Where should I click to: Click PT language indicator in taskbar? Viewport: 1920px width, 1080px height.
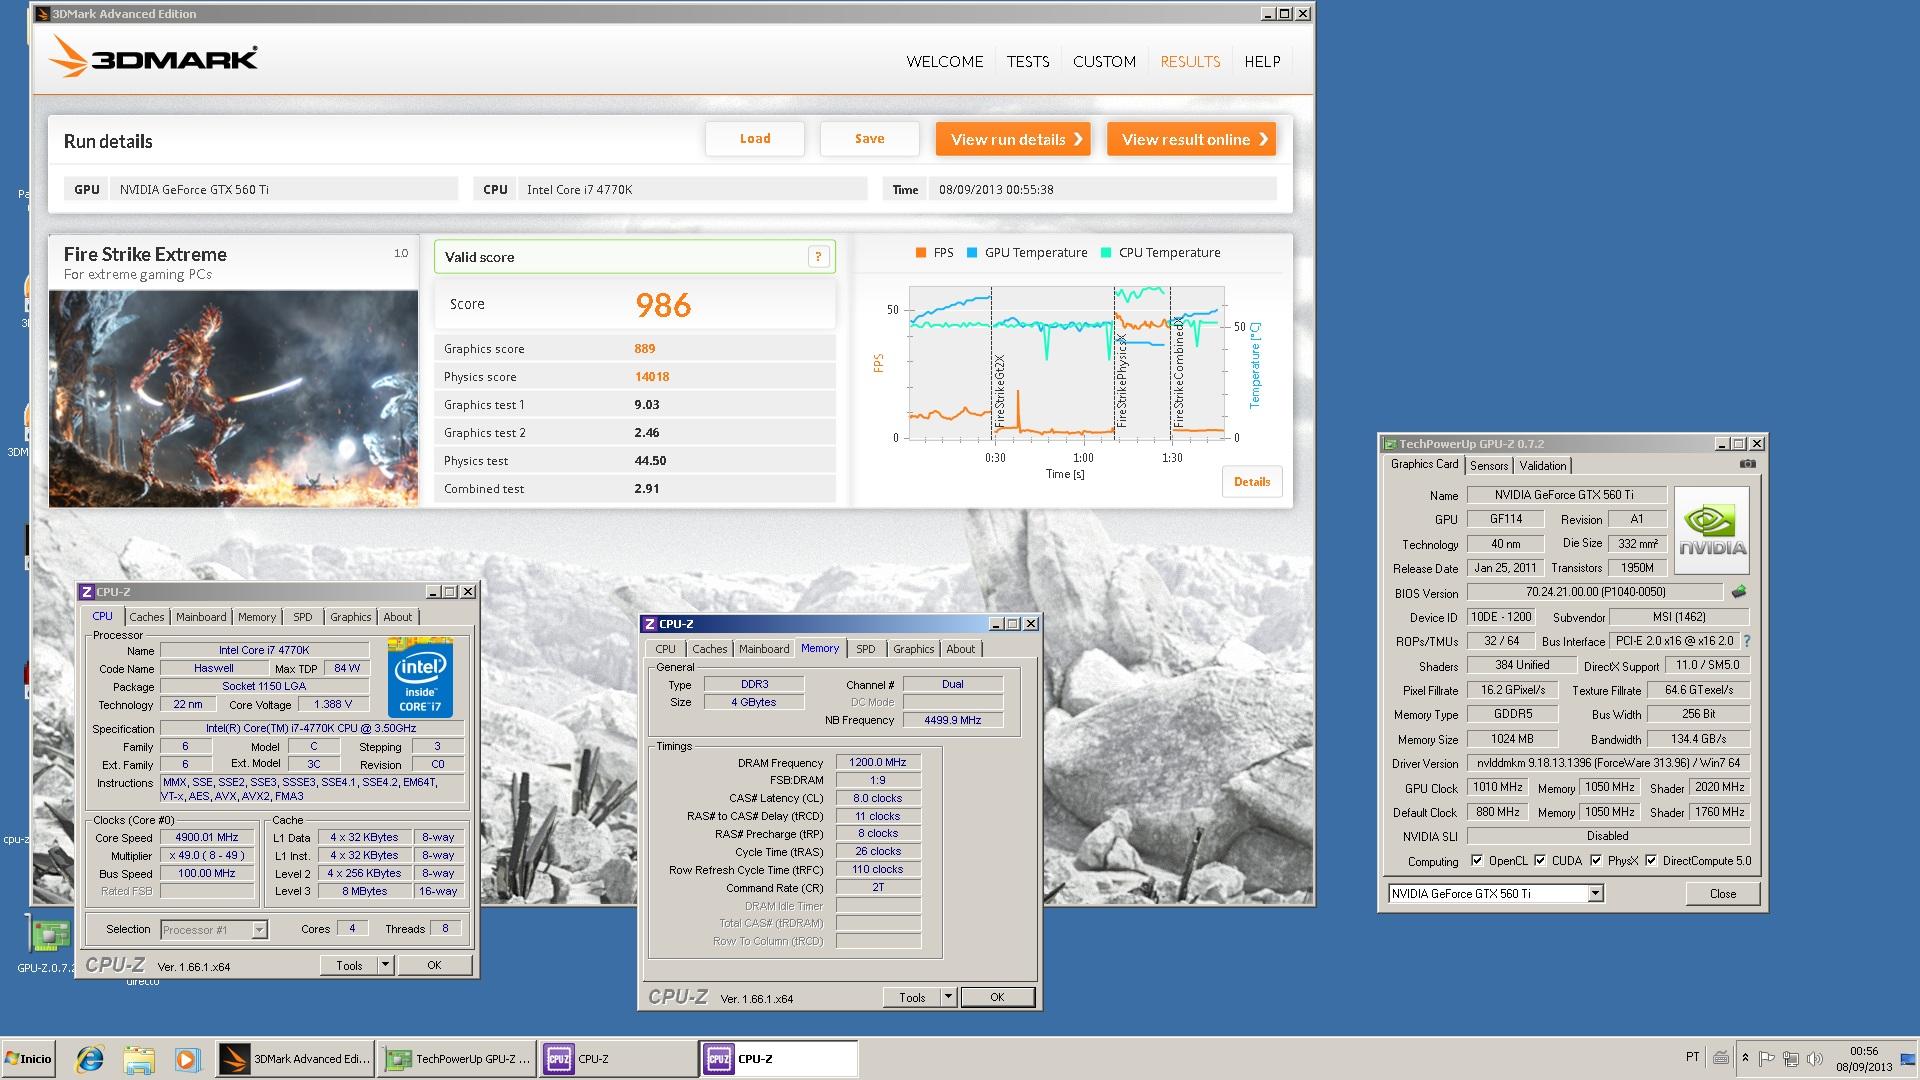click(1692, 1057)
